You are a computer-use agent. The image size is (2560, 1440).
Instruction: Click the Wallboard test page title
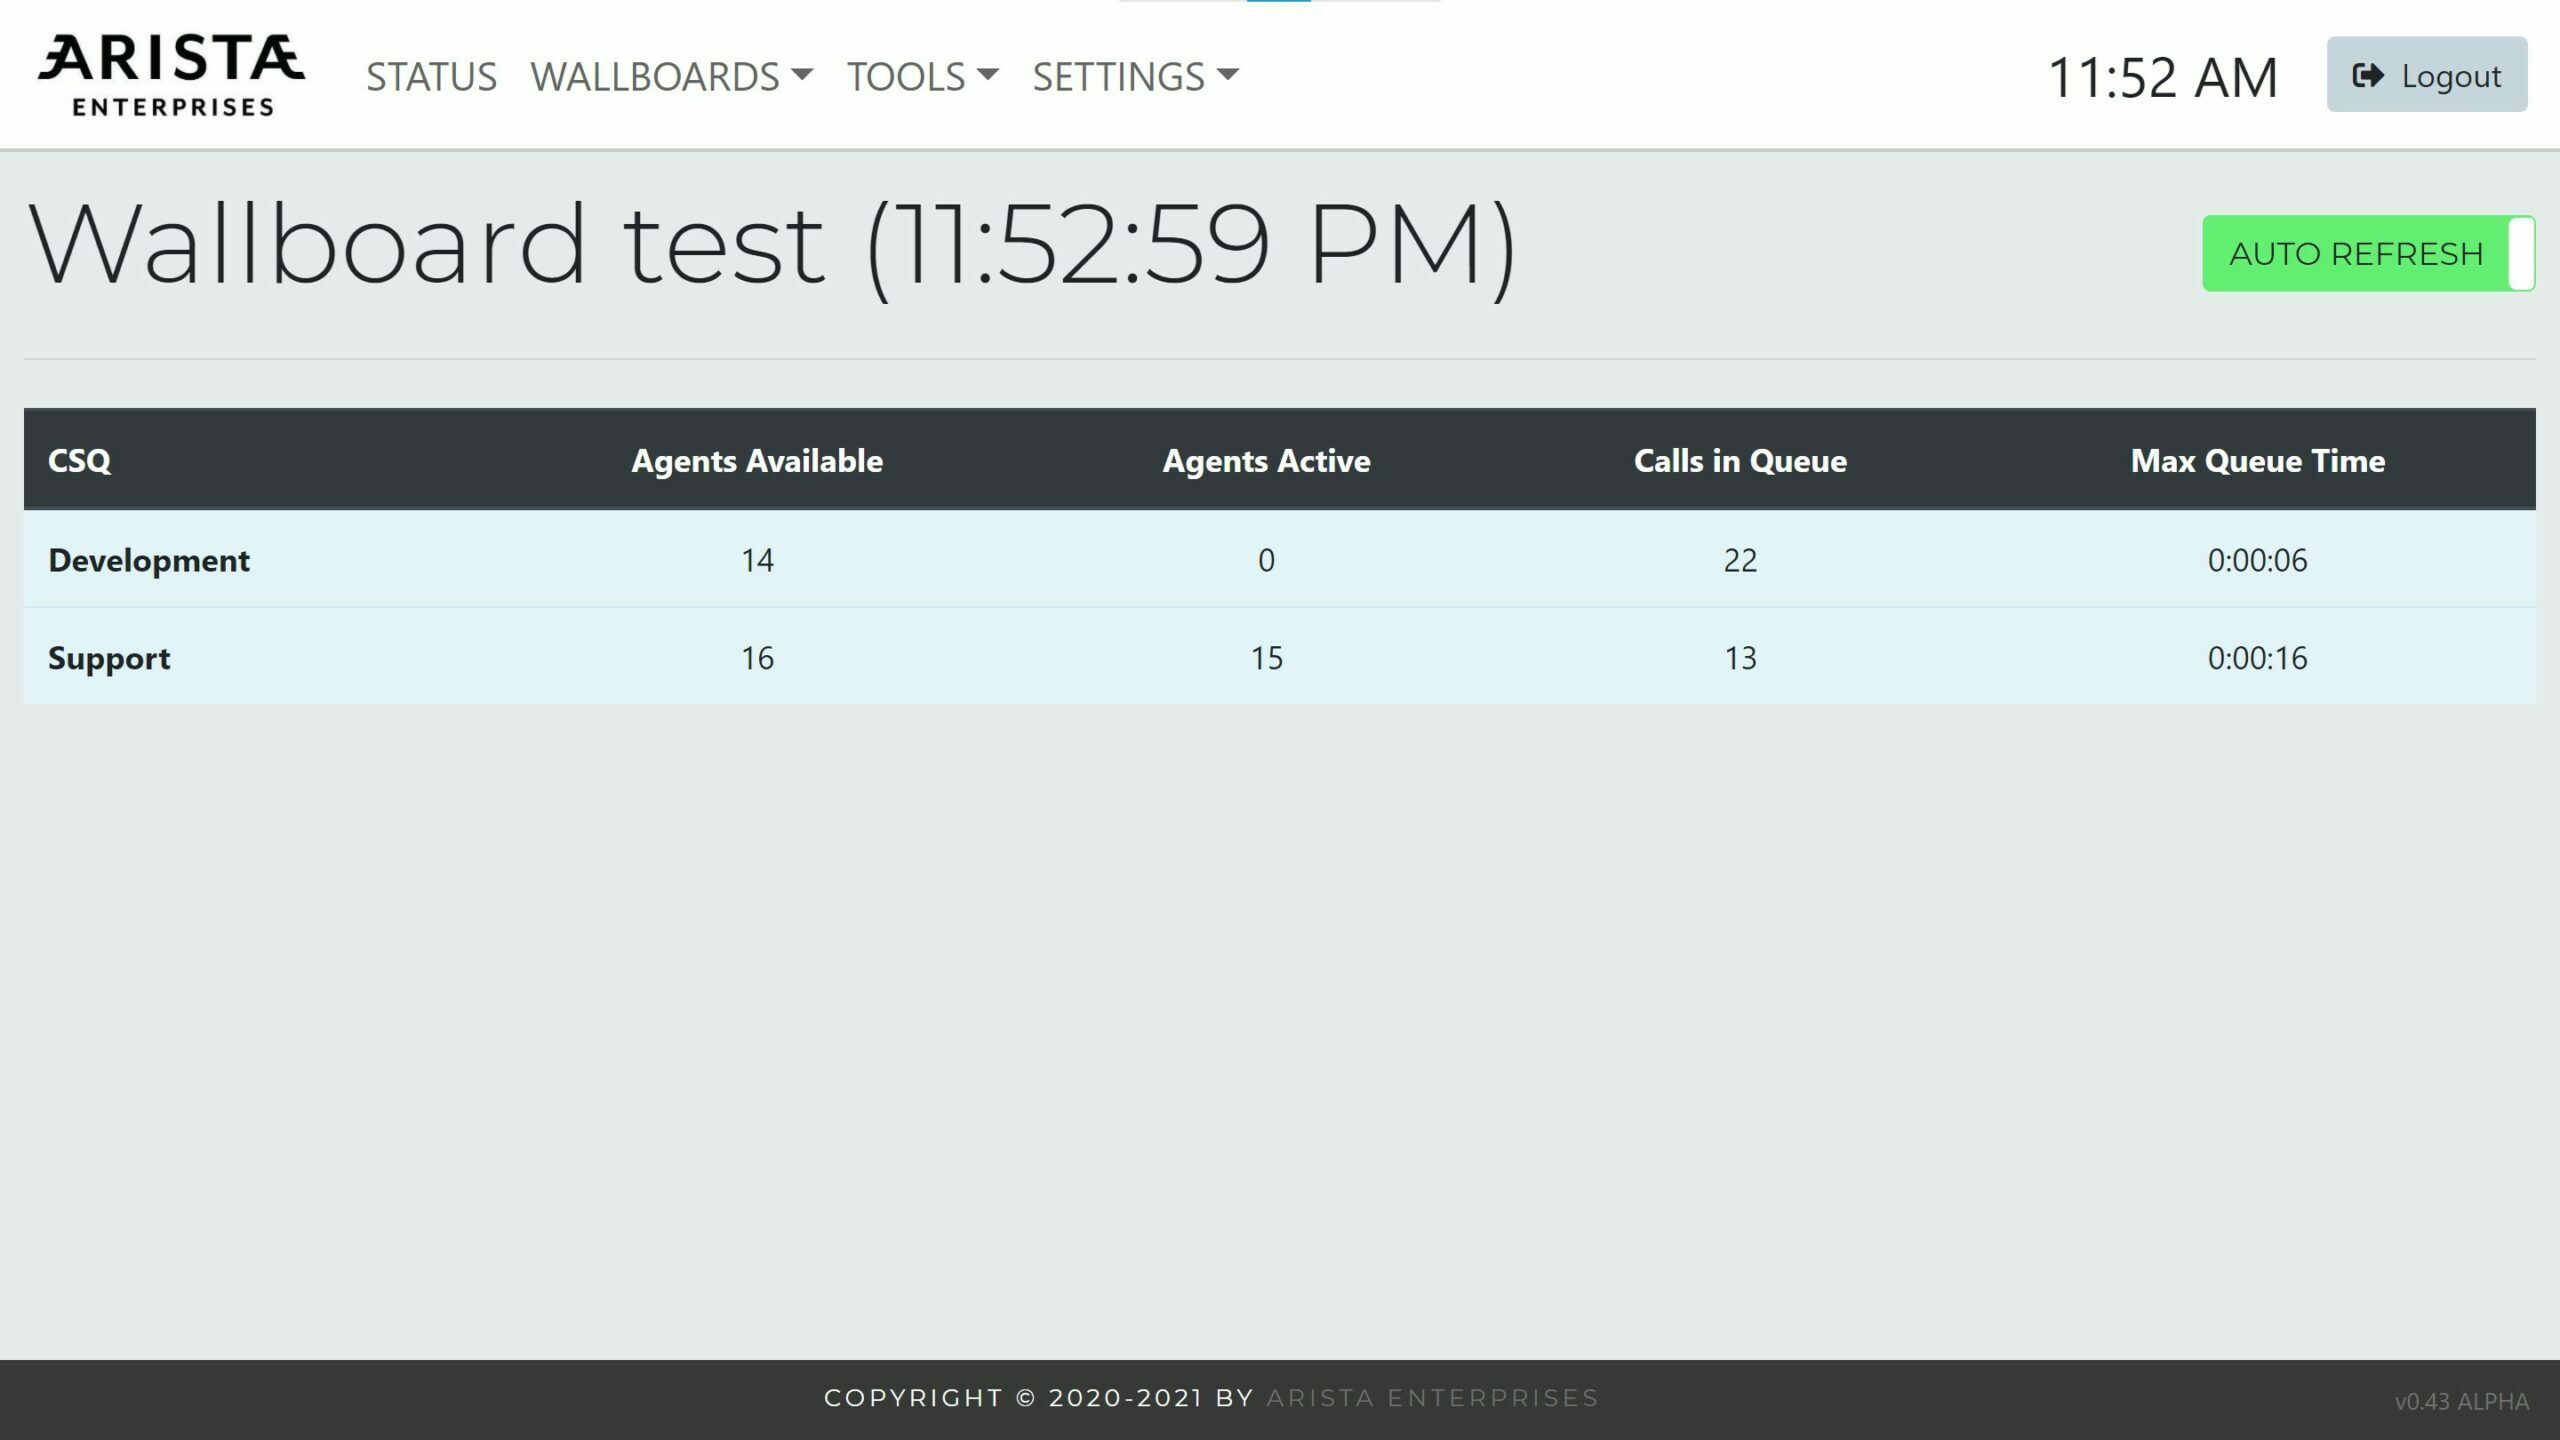click(771, 244)
